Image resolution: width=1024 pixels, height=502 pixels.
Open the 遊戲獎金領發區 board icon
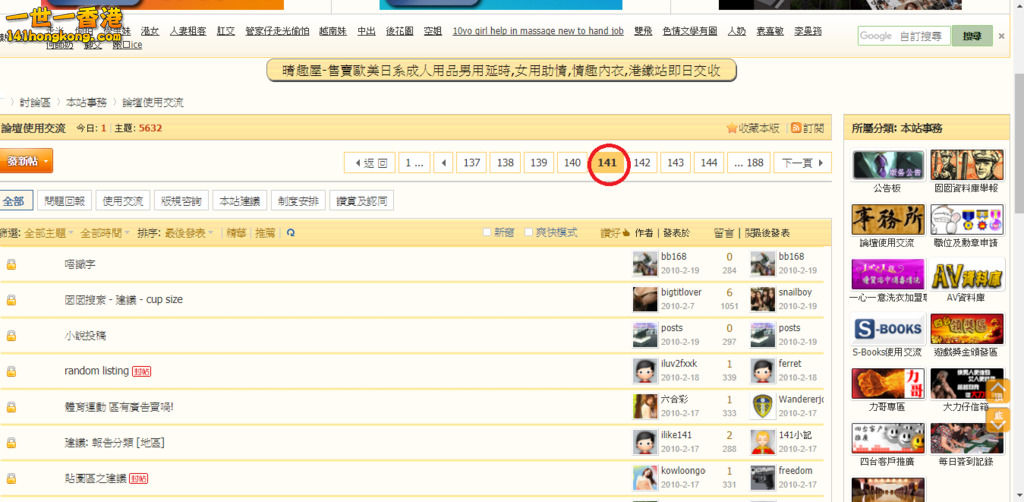(967, 329)
